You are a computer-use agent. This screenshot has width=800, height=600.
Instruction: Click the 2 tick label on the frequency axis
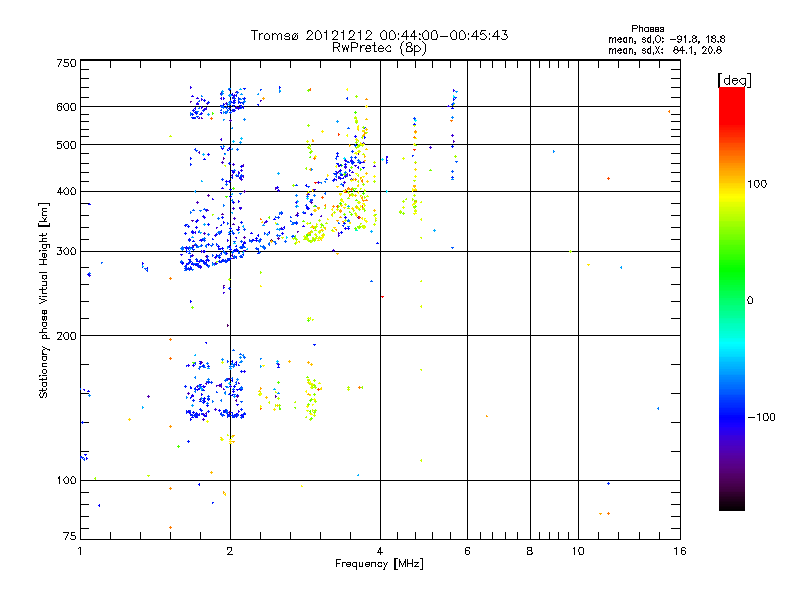click(x=230, y=551)
